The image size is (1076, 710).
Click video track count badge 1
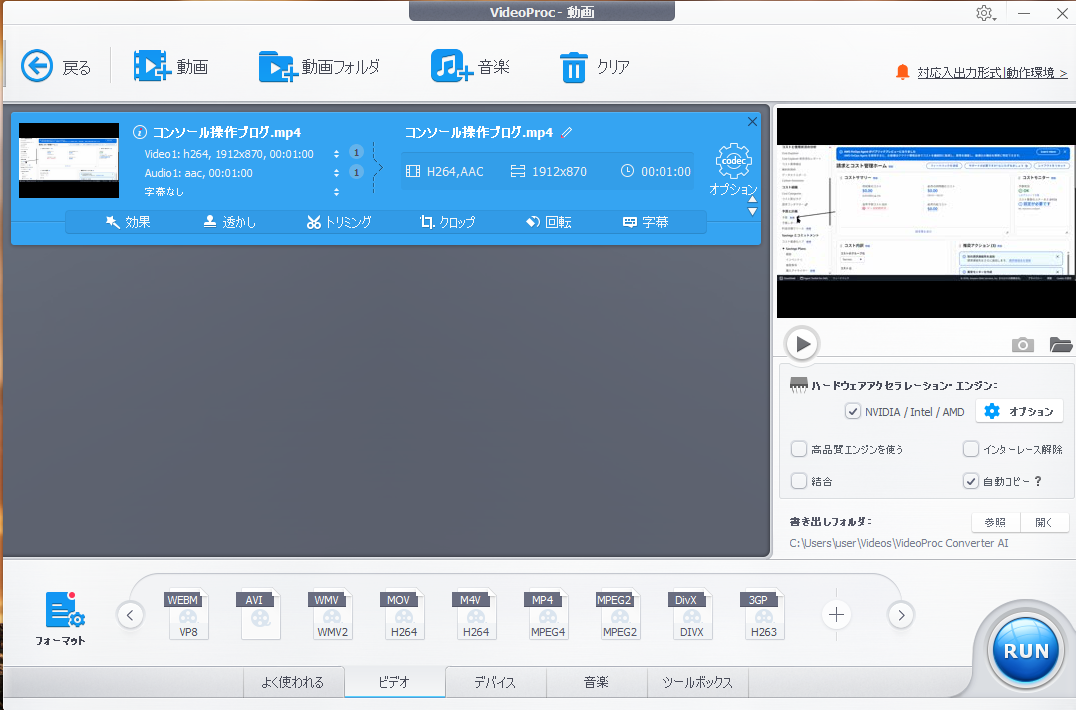click(356, 152)
